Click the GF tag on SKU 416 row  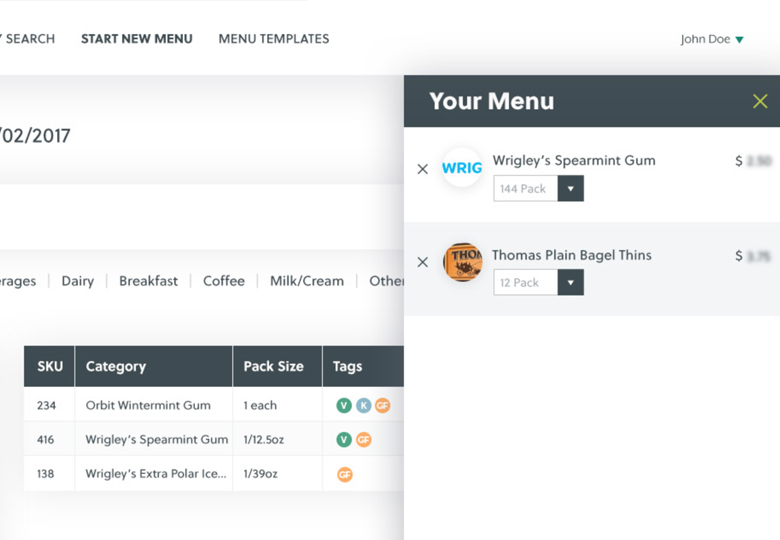click(x=364, y=440)
